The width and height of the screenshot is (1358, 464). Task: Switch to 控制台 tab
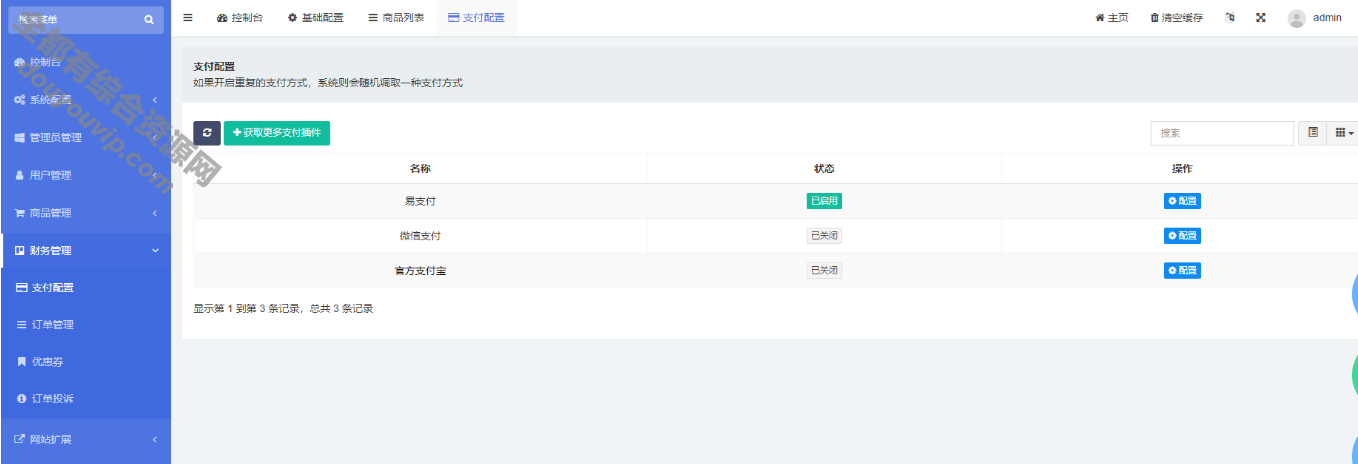(x=239, y=18)
